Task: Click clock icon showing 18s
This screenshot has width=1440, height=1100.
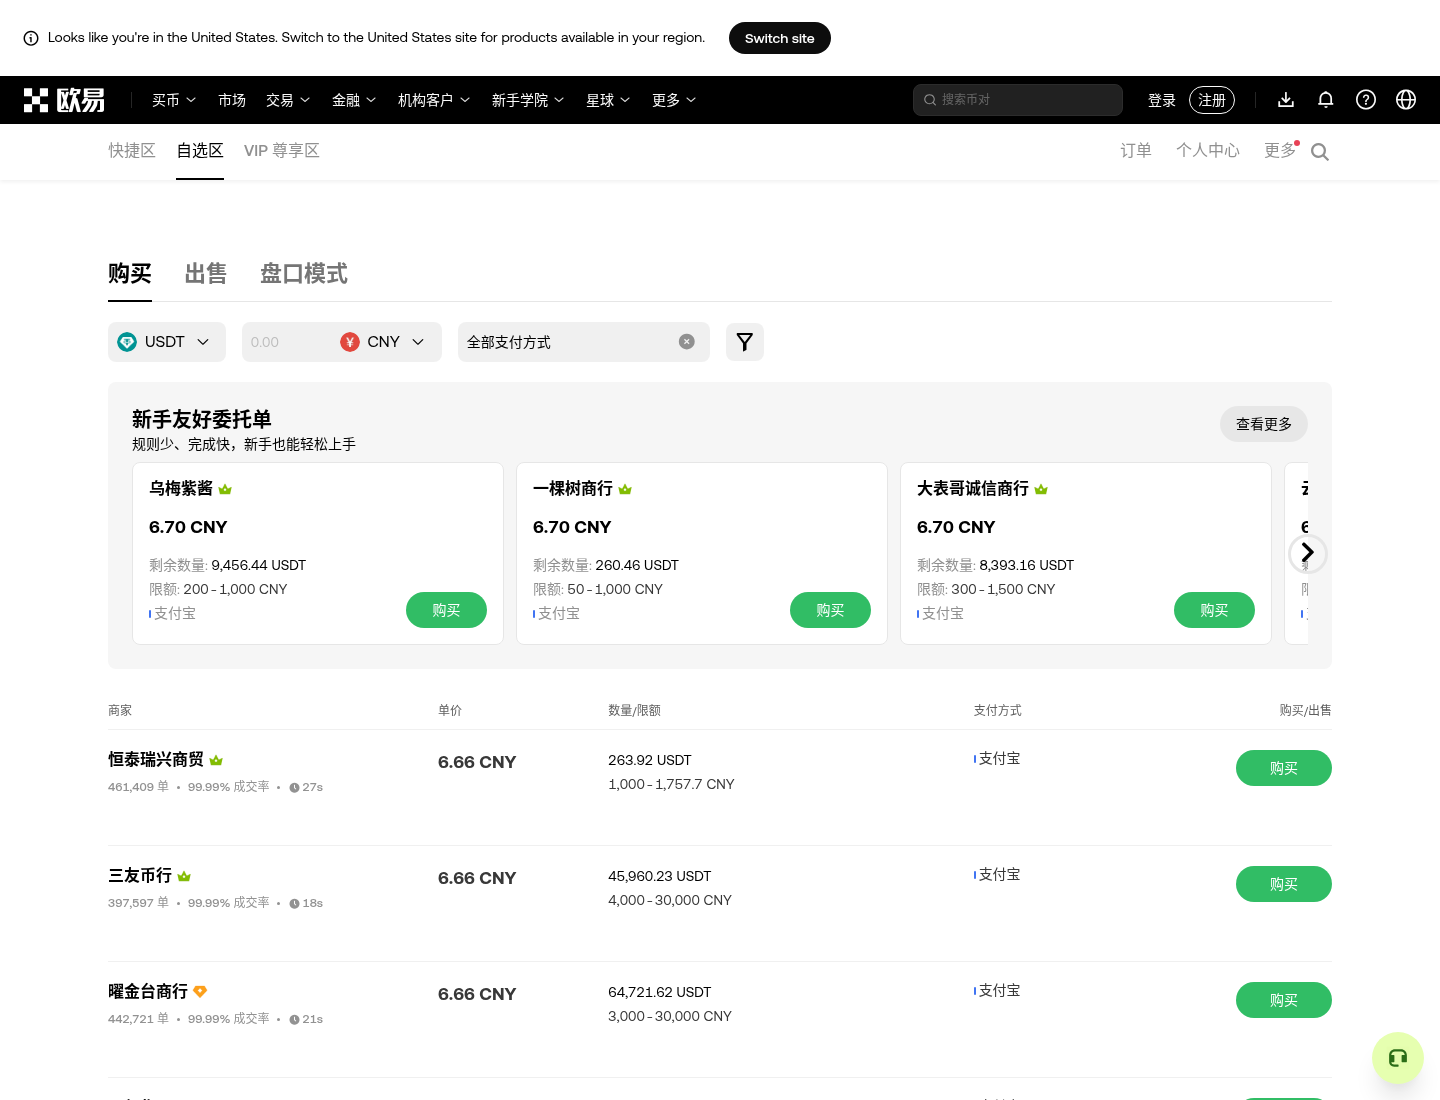Action: click(295, 904)
